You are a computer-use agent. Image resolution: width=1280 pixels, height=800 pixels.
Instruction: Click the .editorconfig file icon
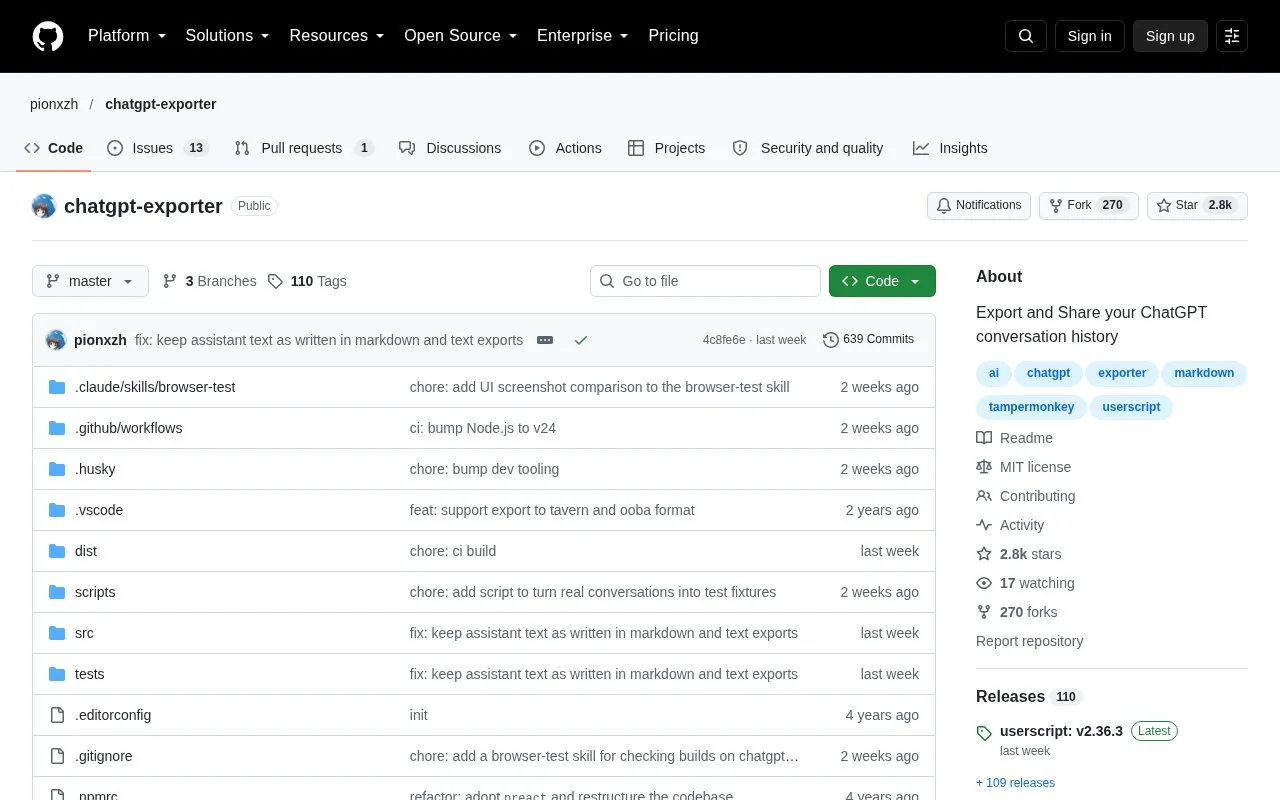tap(57, 715)
